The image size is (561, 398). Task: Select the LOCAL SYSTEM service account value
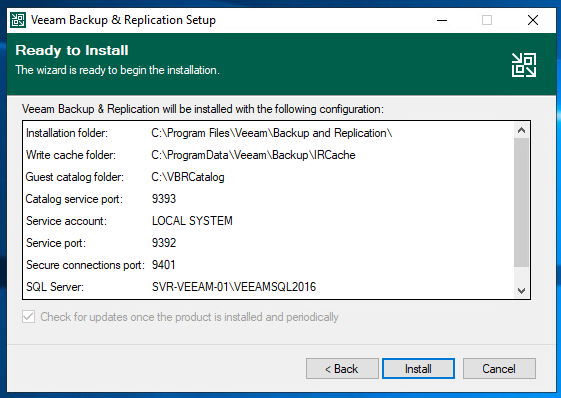pos(192,221)
